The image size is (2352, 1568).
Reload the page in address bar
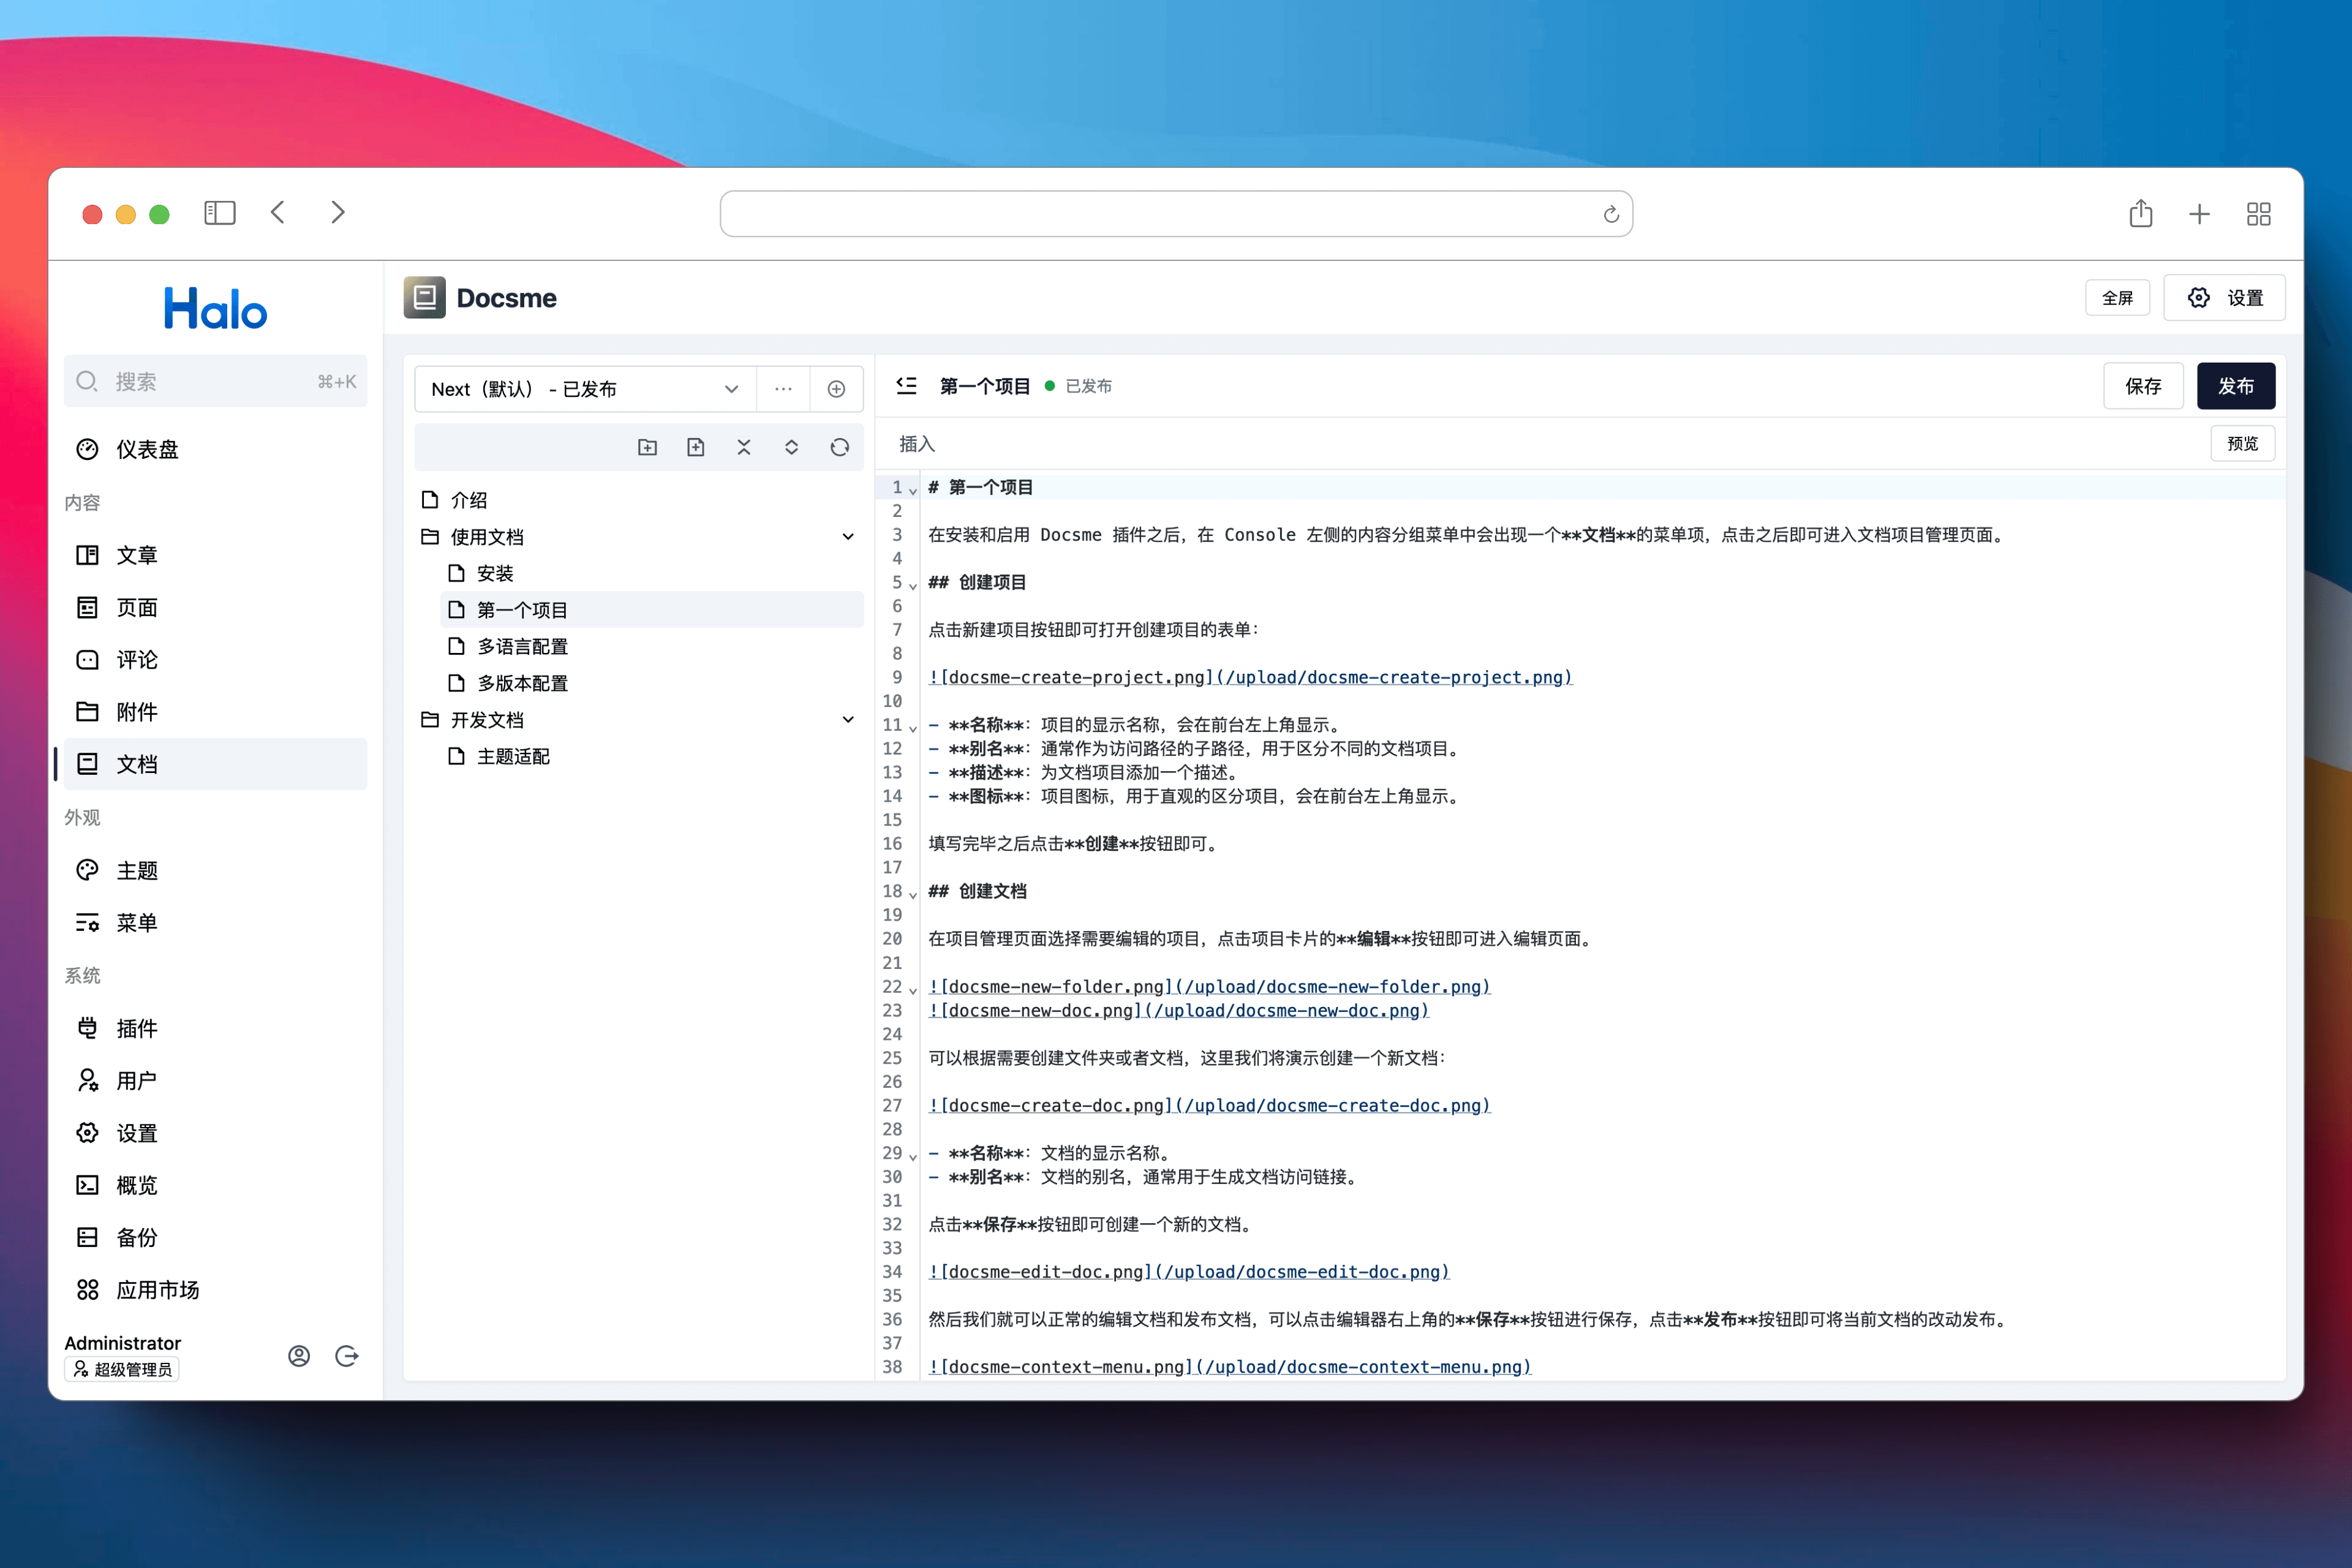point(1610,214)
